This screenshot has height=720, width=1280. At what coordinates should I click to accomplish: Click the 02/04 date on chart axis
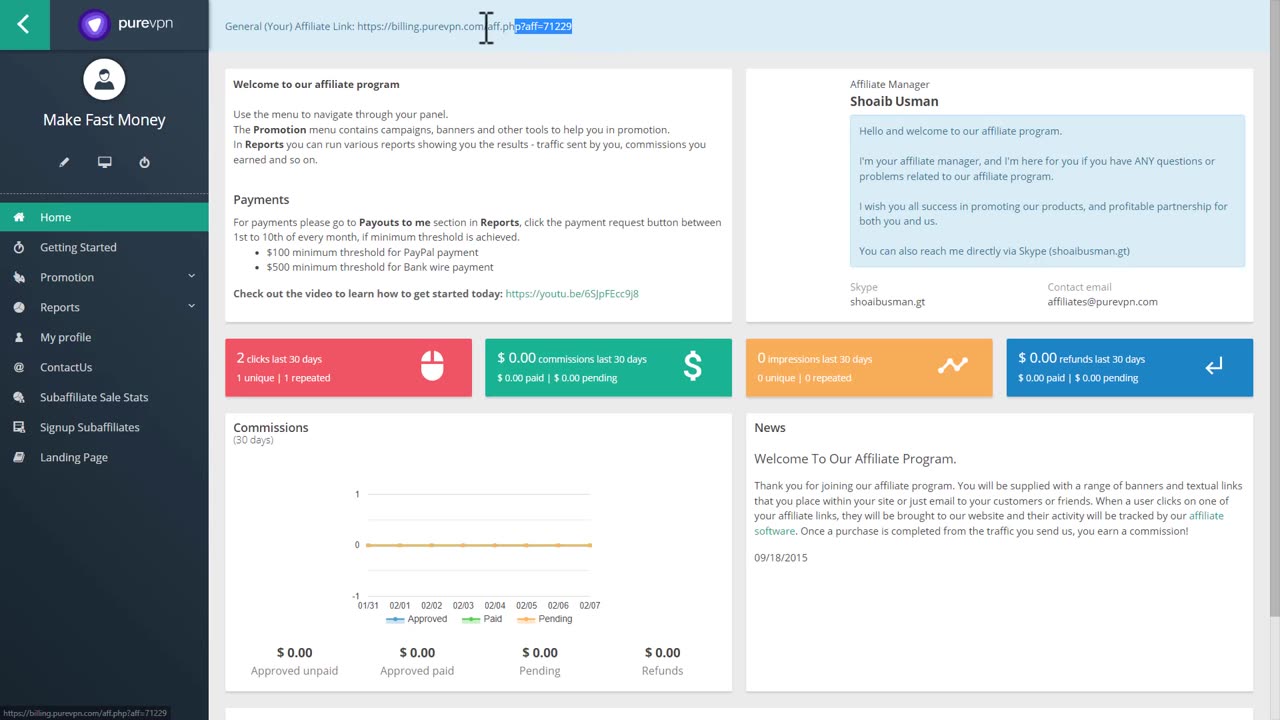495,606
